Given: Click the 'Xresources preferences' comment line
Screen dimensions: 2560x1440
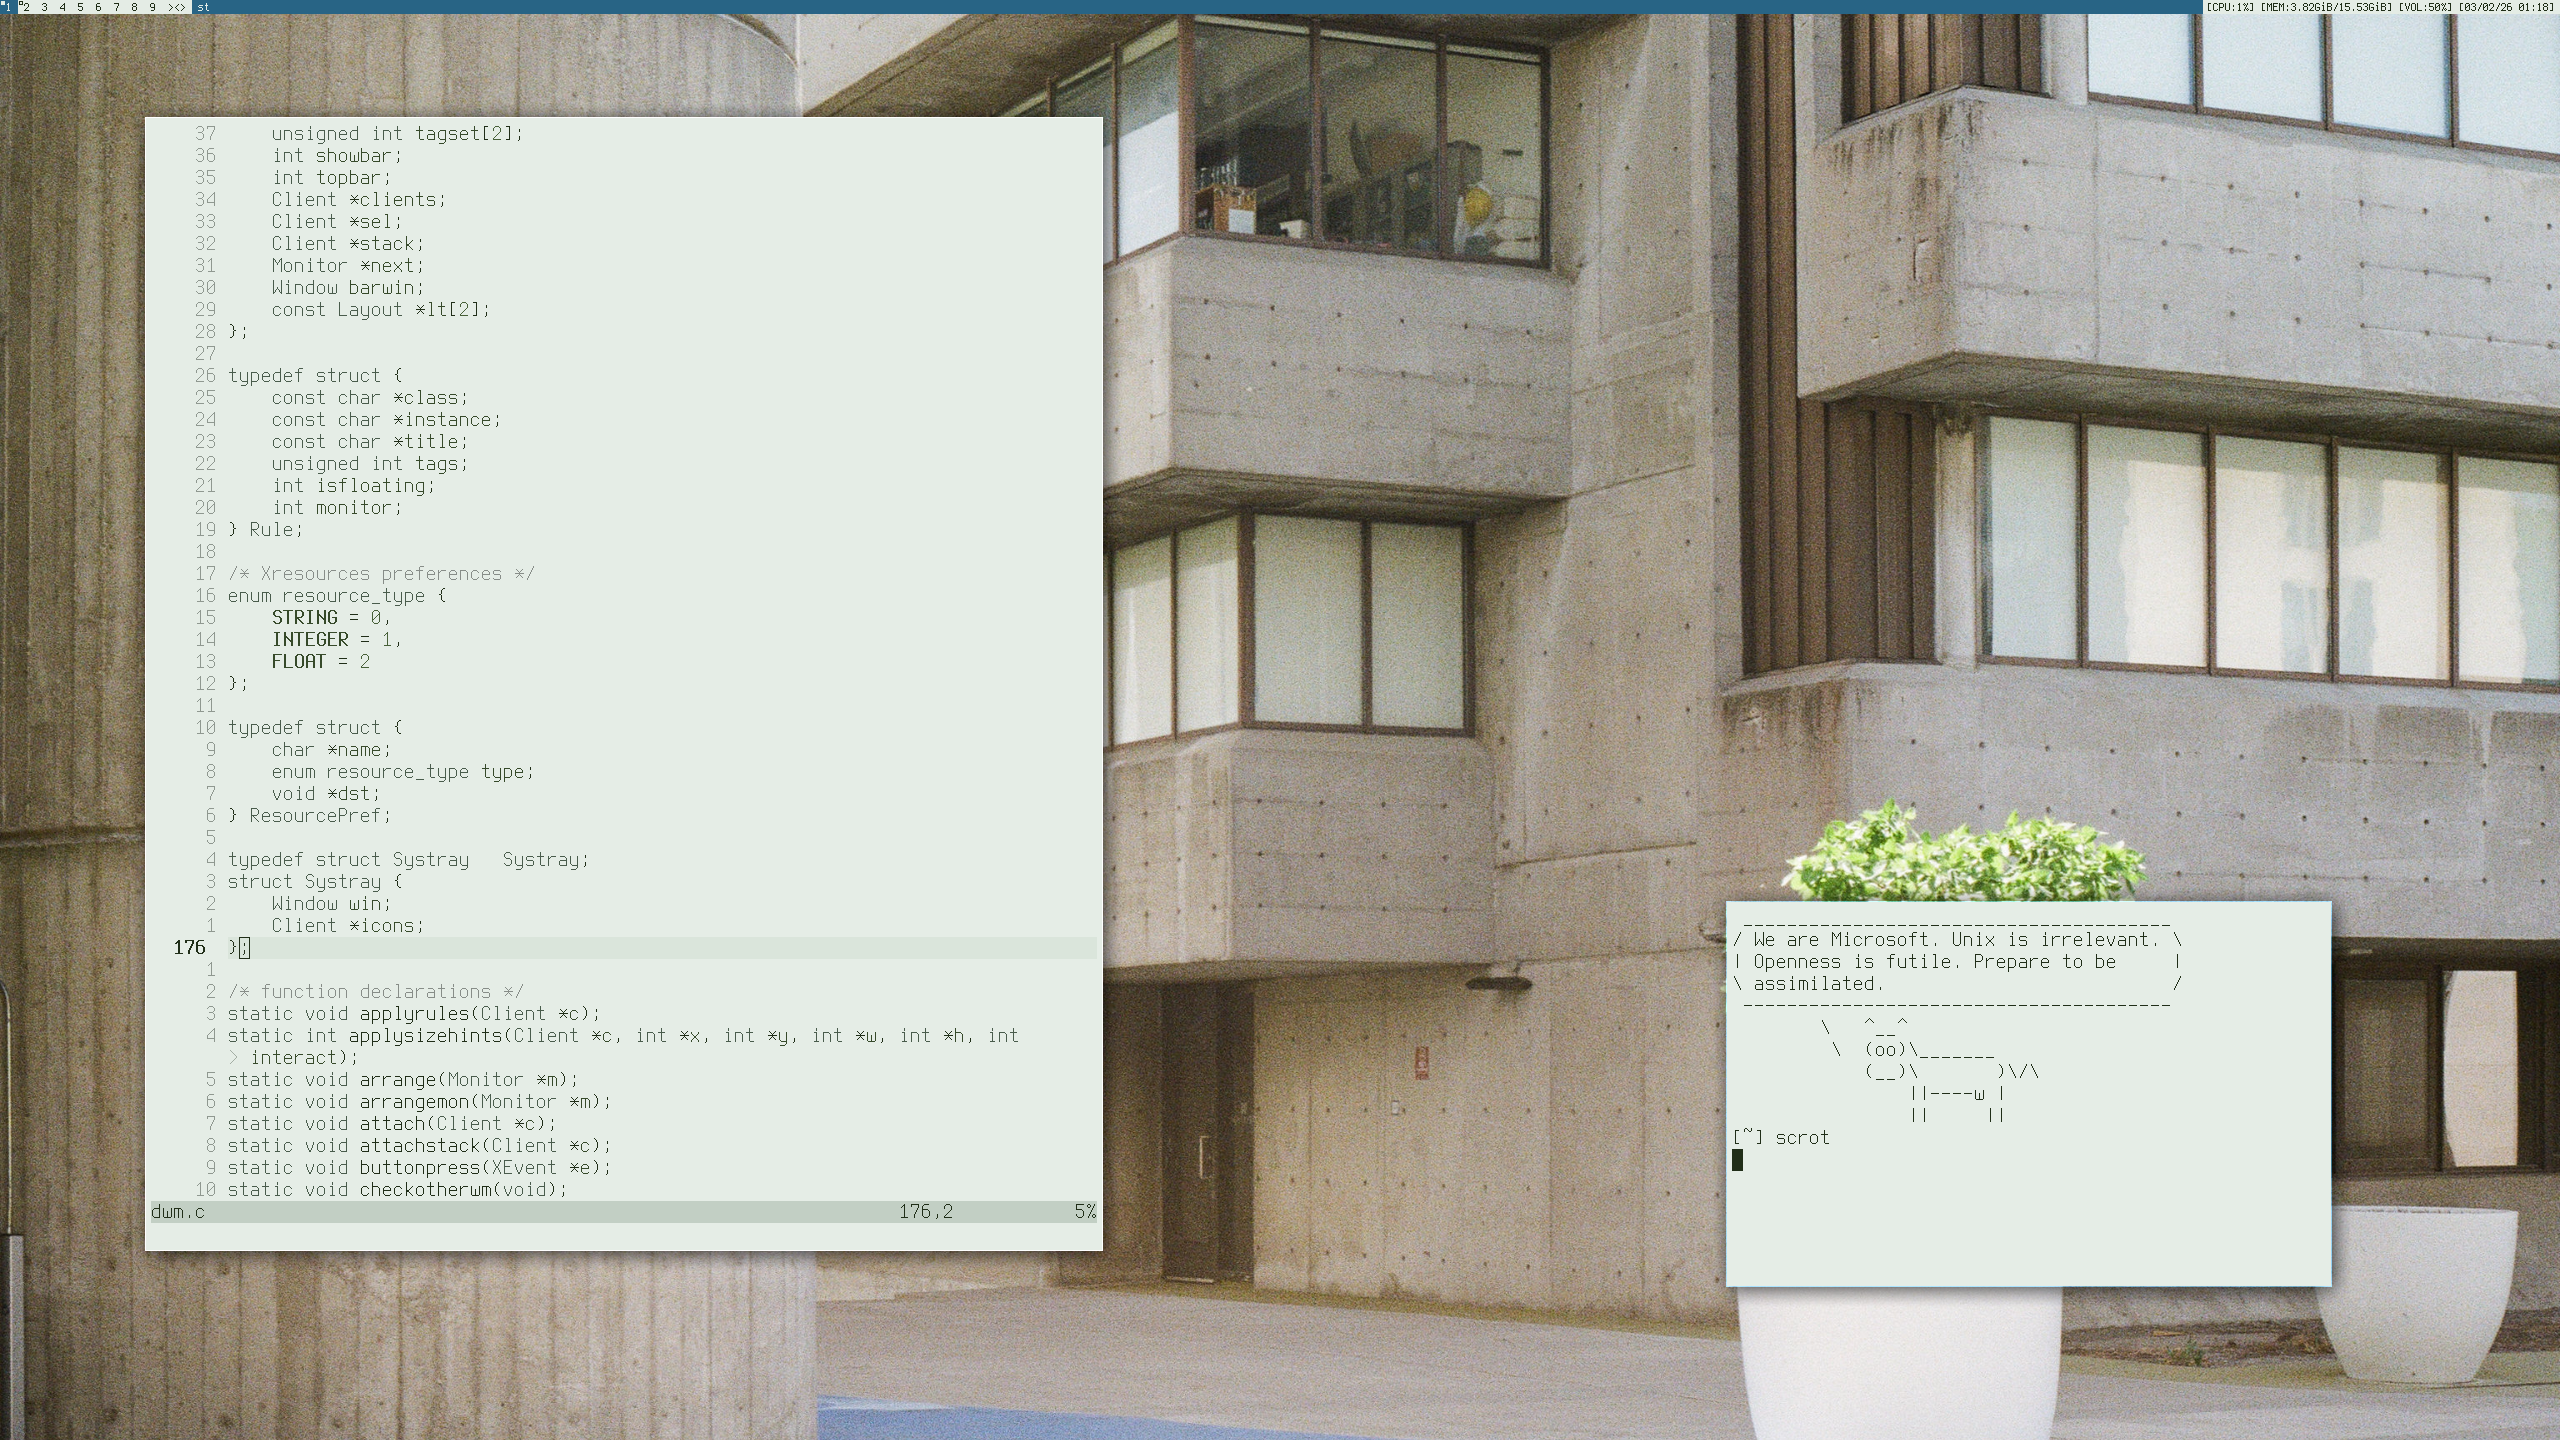Looking at the screenshot, I should pos(381,574).
